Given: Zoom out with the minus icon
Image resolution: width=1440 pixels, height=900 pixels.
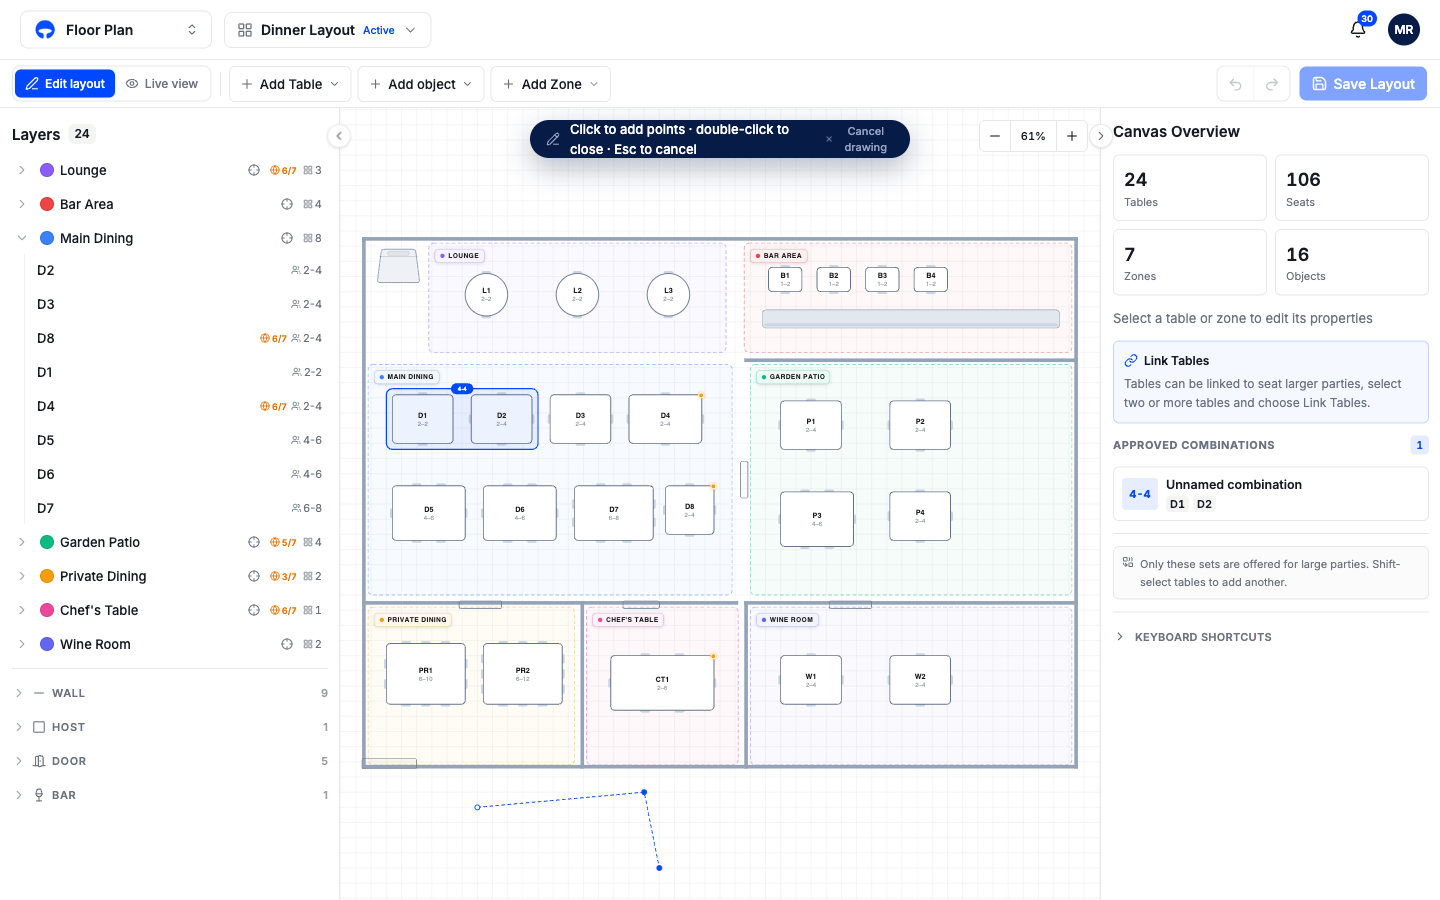Looking at the screenshot, I should (995, 136).
